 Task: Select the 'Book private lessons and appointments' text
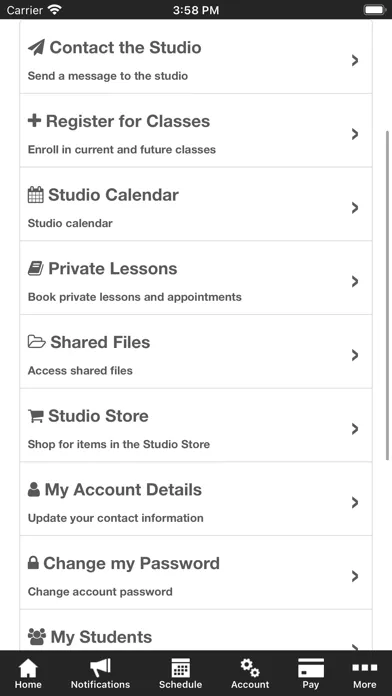pos(135,297)
